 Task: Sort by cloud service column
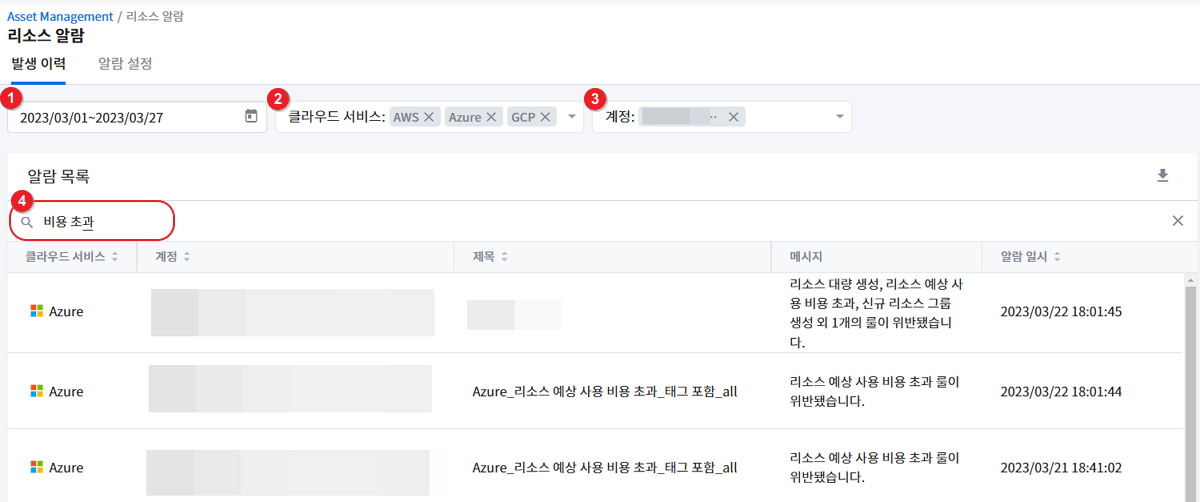pos(115,257)
